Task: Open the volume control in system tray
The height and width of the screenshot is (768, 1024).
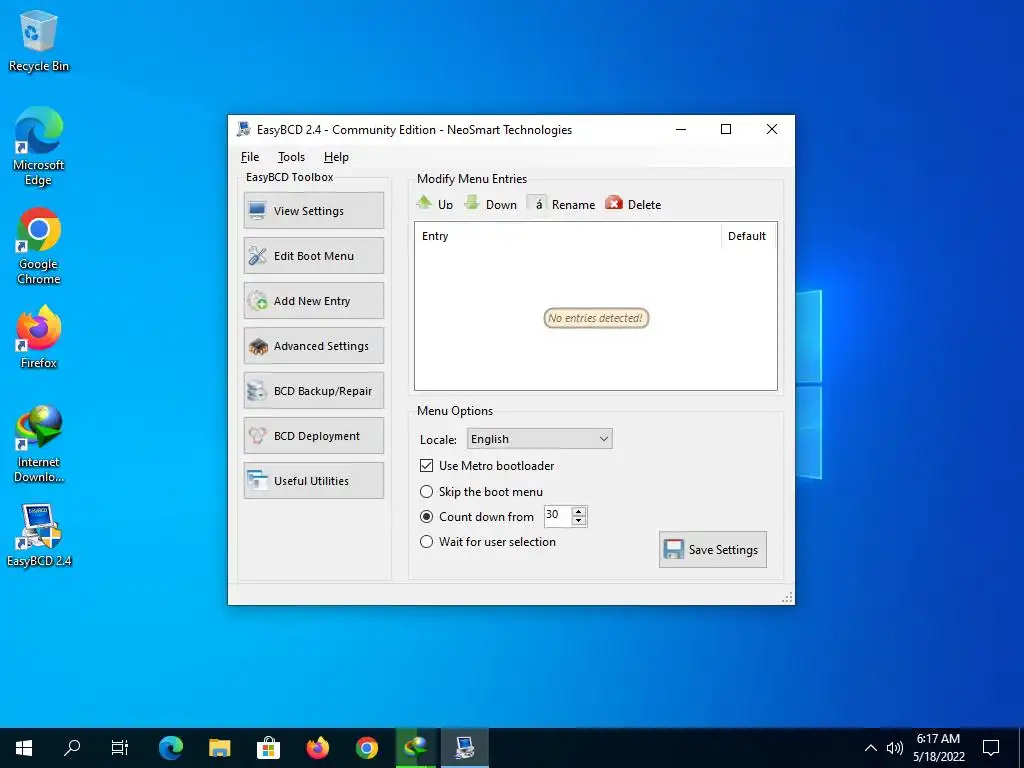Action: [x=895, y=748]
